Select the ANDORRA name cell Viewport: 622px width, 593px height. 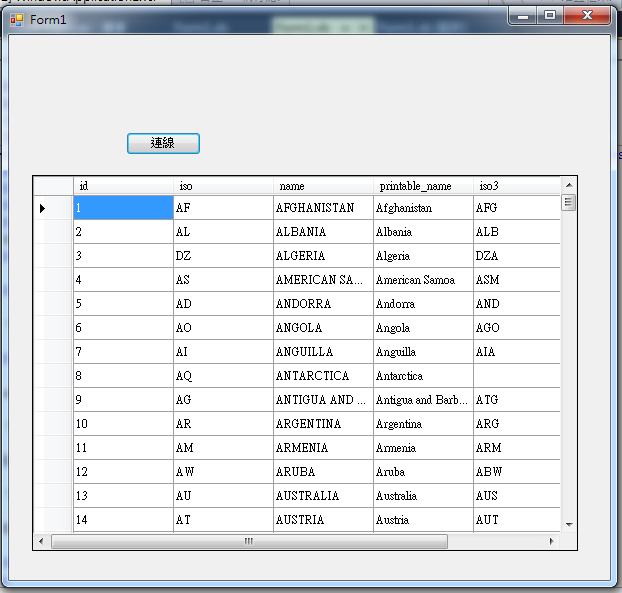pos(323,303)
